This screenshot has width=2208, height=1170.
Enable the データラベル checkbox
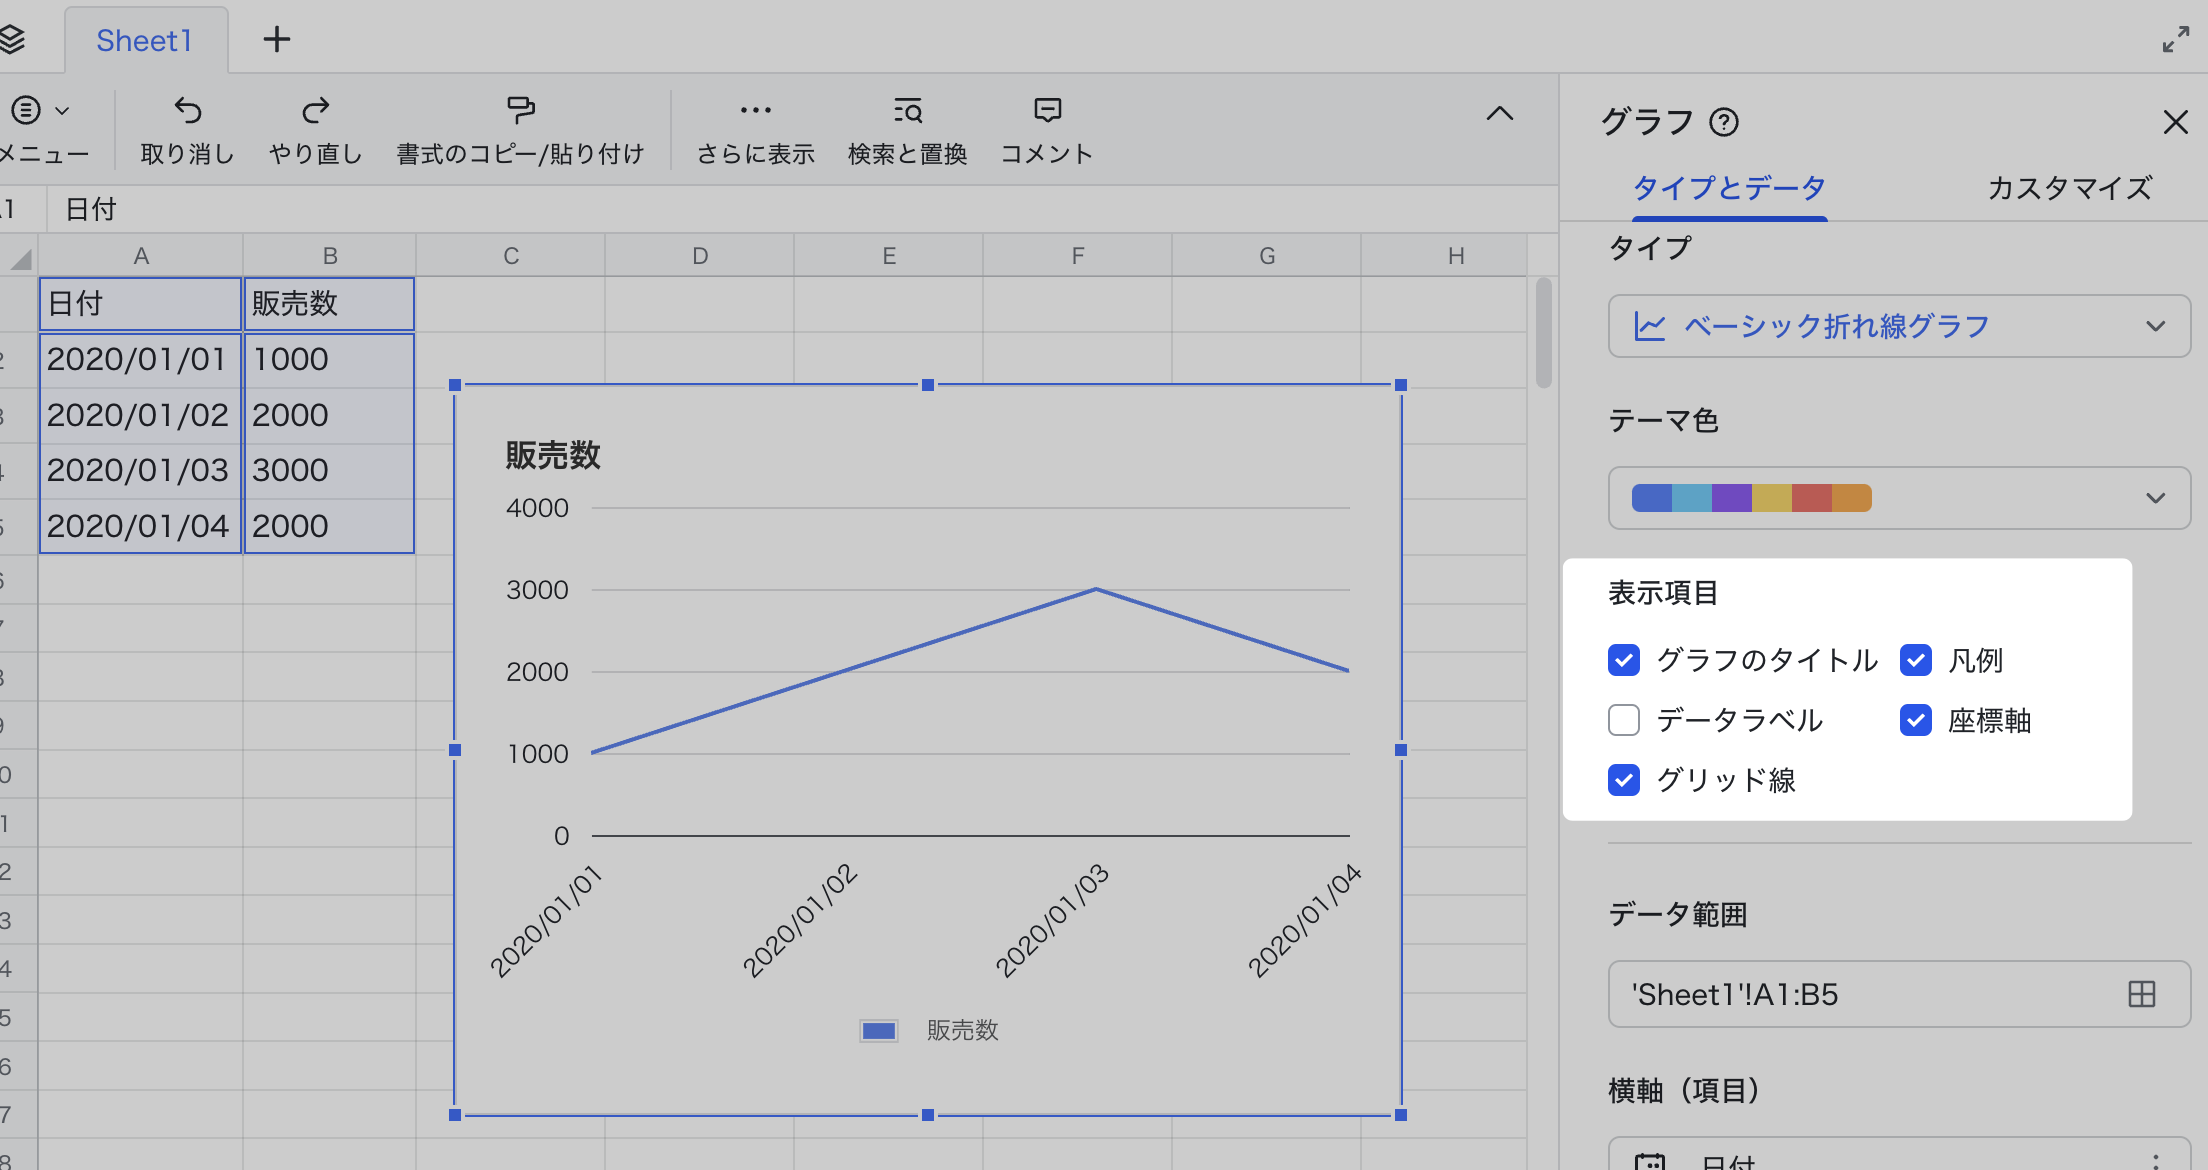1624,720
